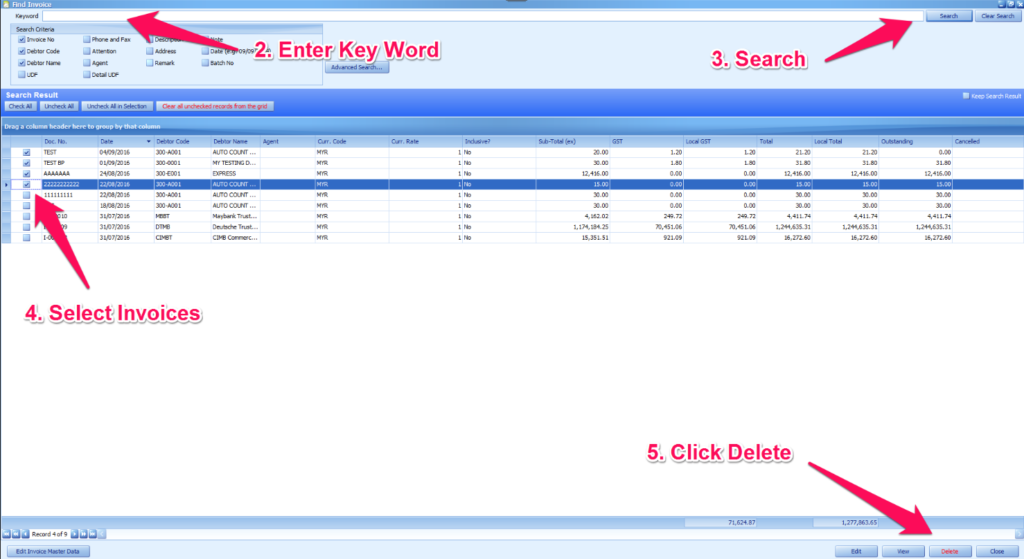Enable Attention search criterion
The image size is (1024, 559).
[87, 52]
